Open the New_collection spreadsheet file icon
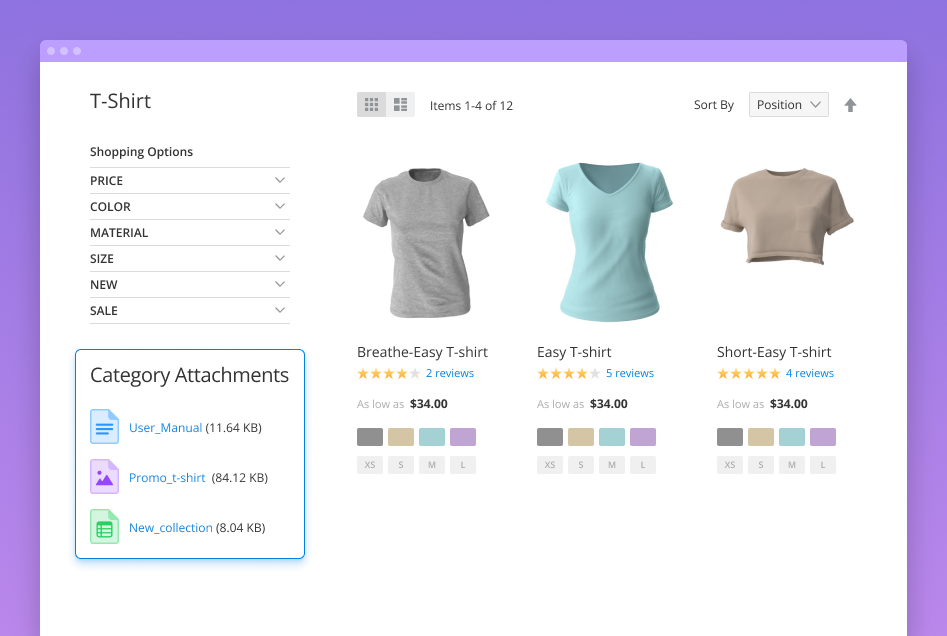This screenshot has height=636, width=947. point(104,527)
